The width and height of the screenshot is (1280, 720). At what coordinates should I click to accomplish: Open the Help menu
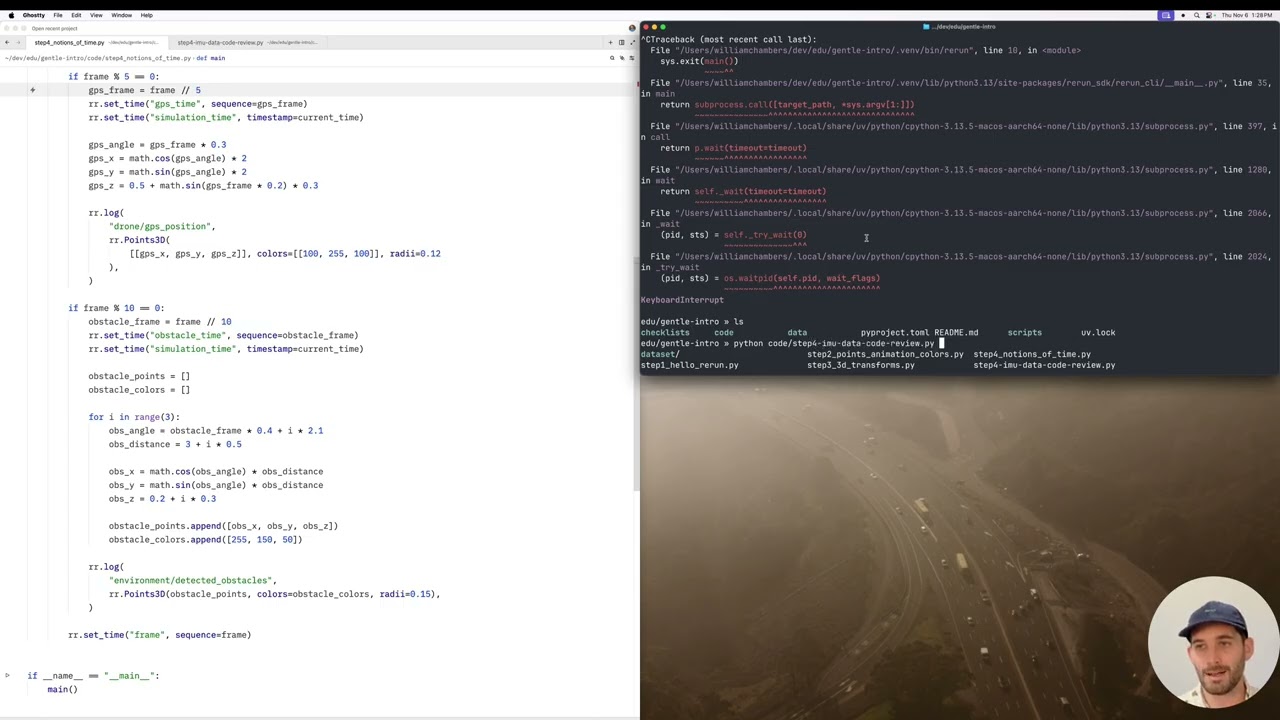[146, 15]
